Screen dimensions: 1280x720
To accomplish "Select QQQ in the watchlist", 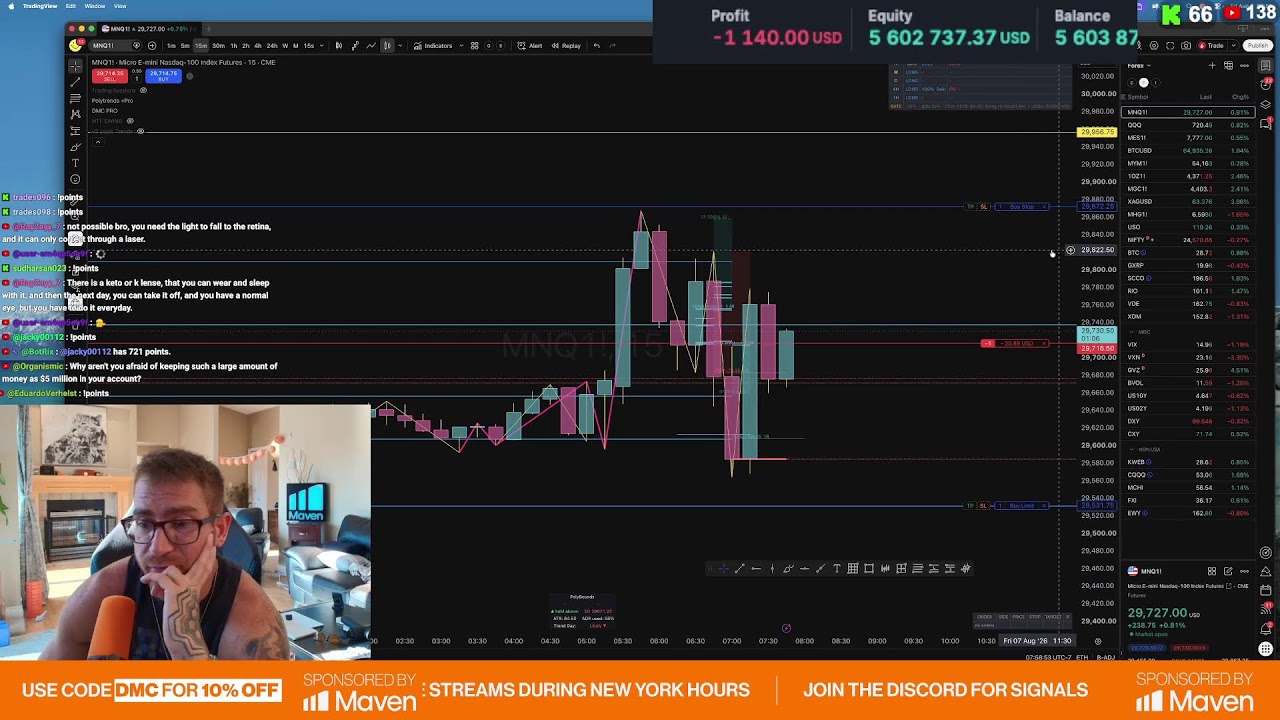I will pos(1187,125).
